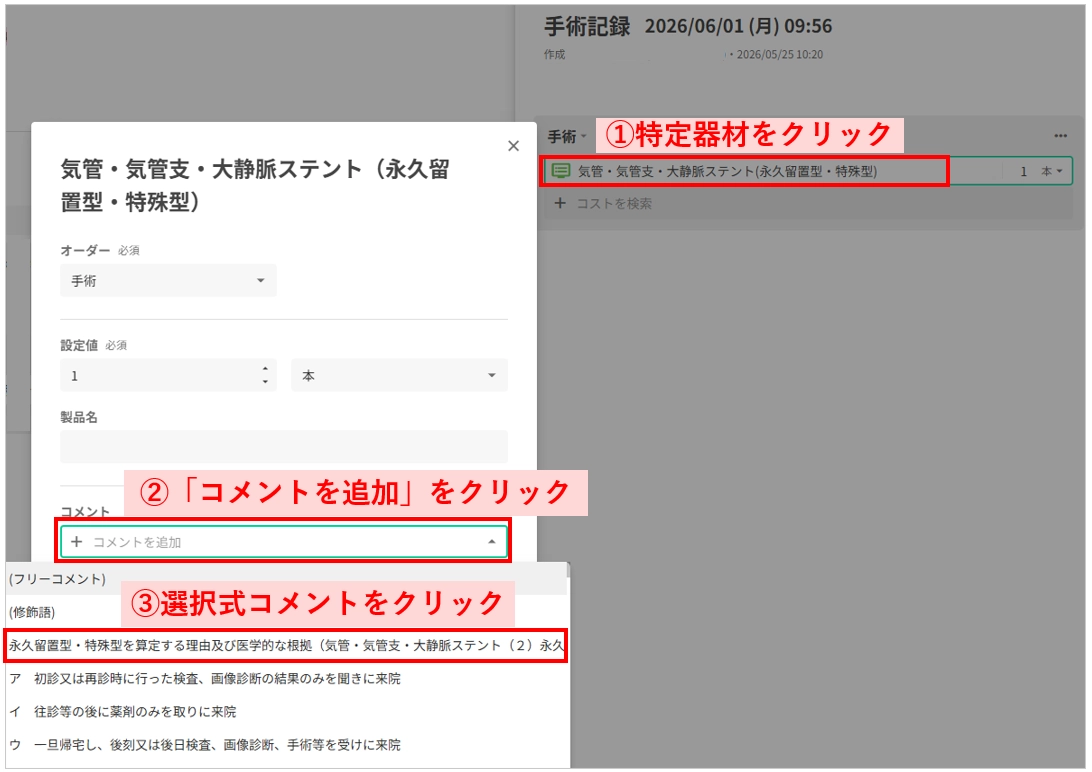Open the 本 unit dropdown on stent row
This screenshot has width=1092, height=772.
tap(1052, 171)
